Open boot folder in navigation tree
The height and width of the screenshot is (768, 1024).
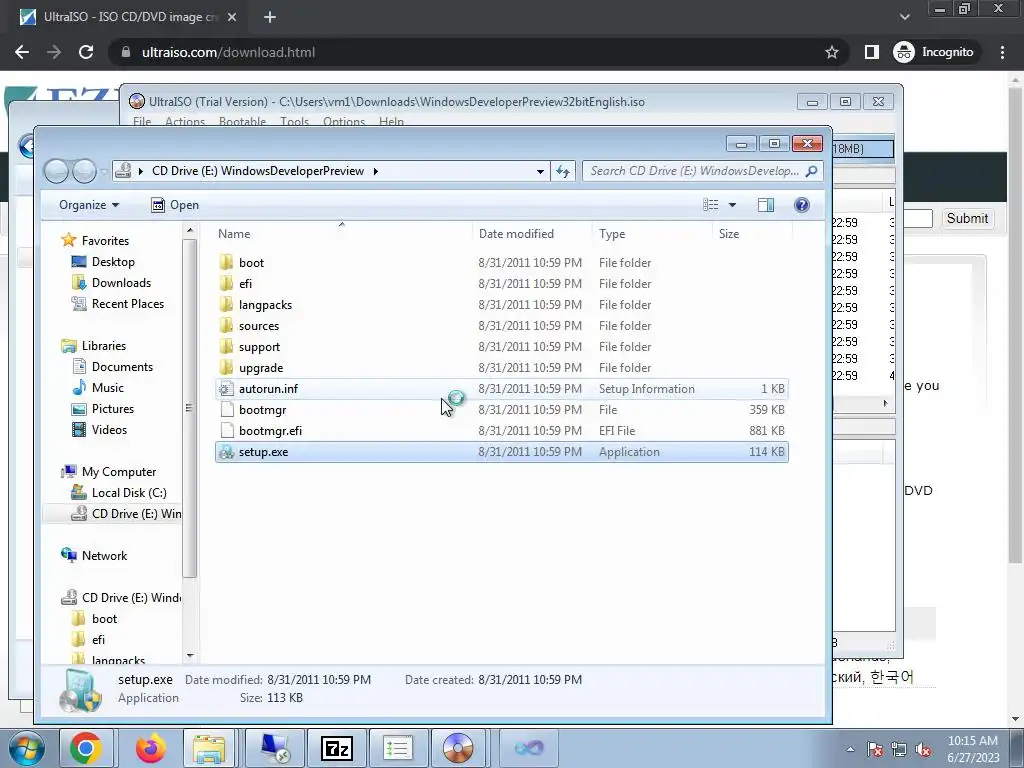(x=104, y=618)
